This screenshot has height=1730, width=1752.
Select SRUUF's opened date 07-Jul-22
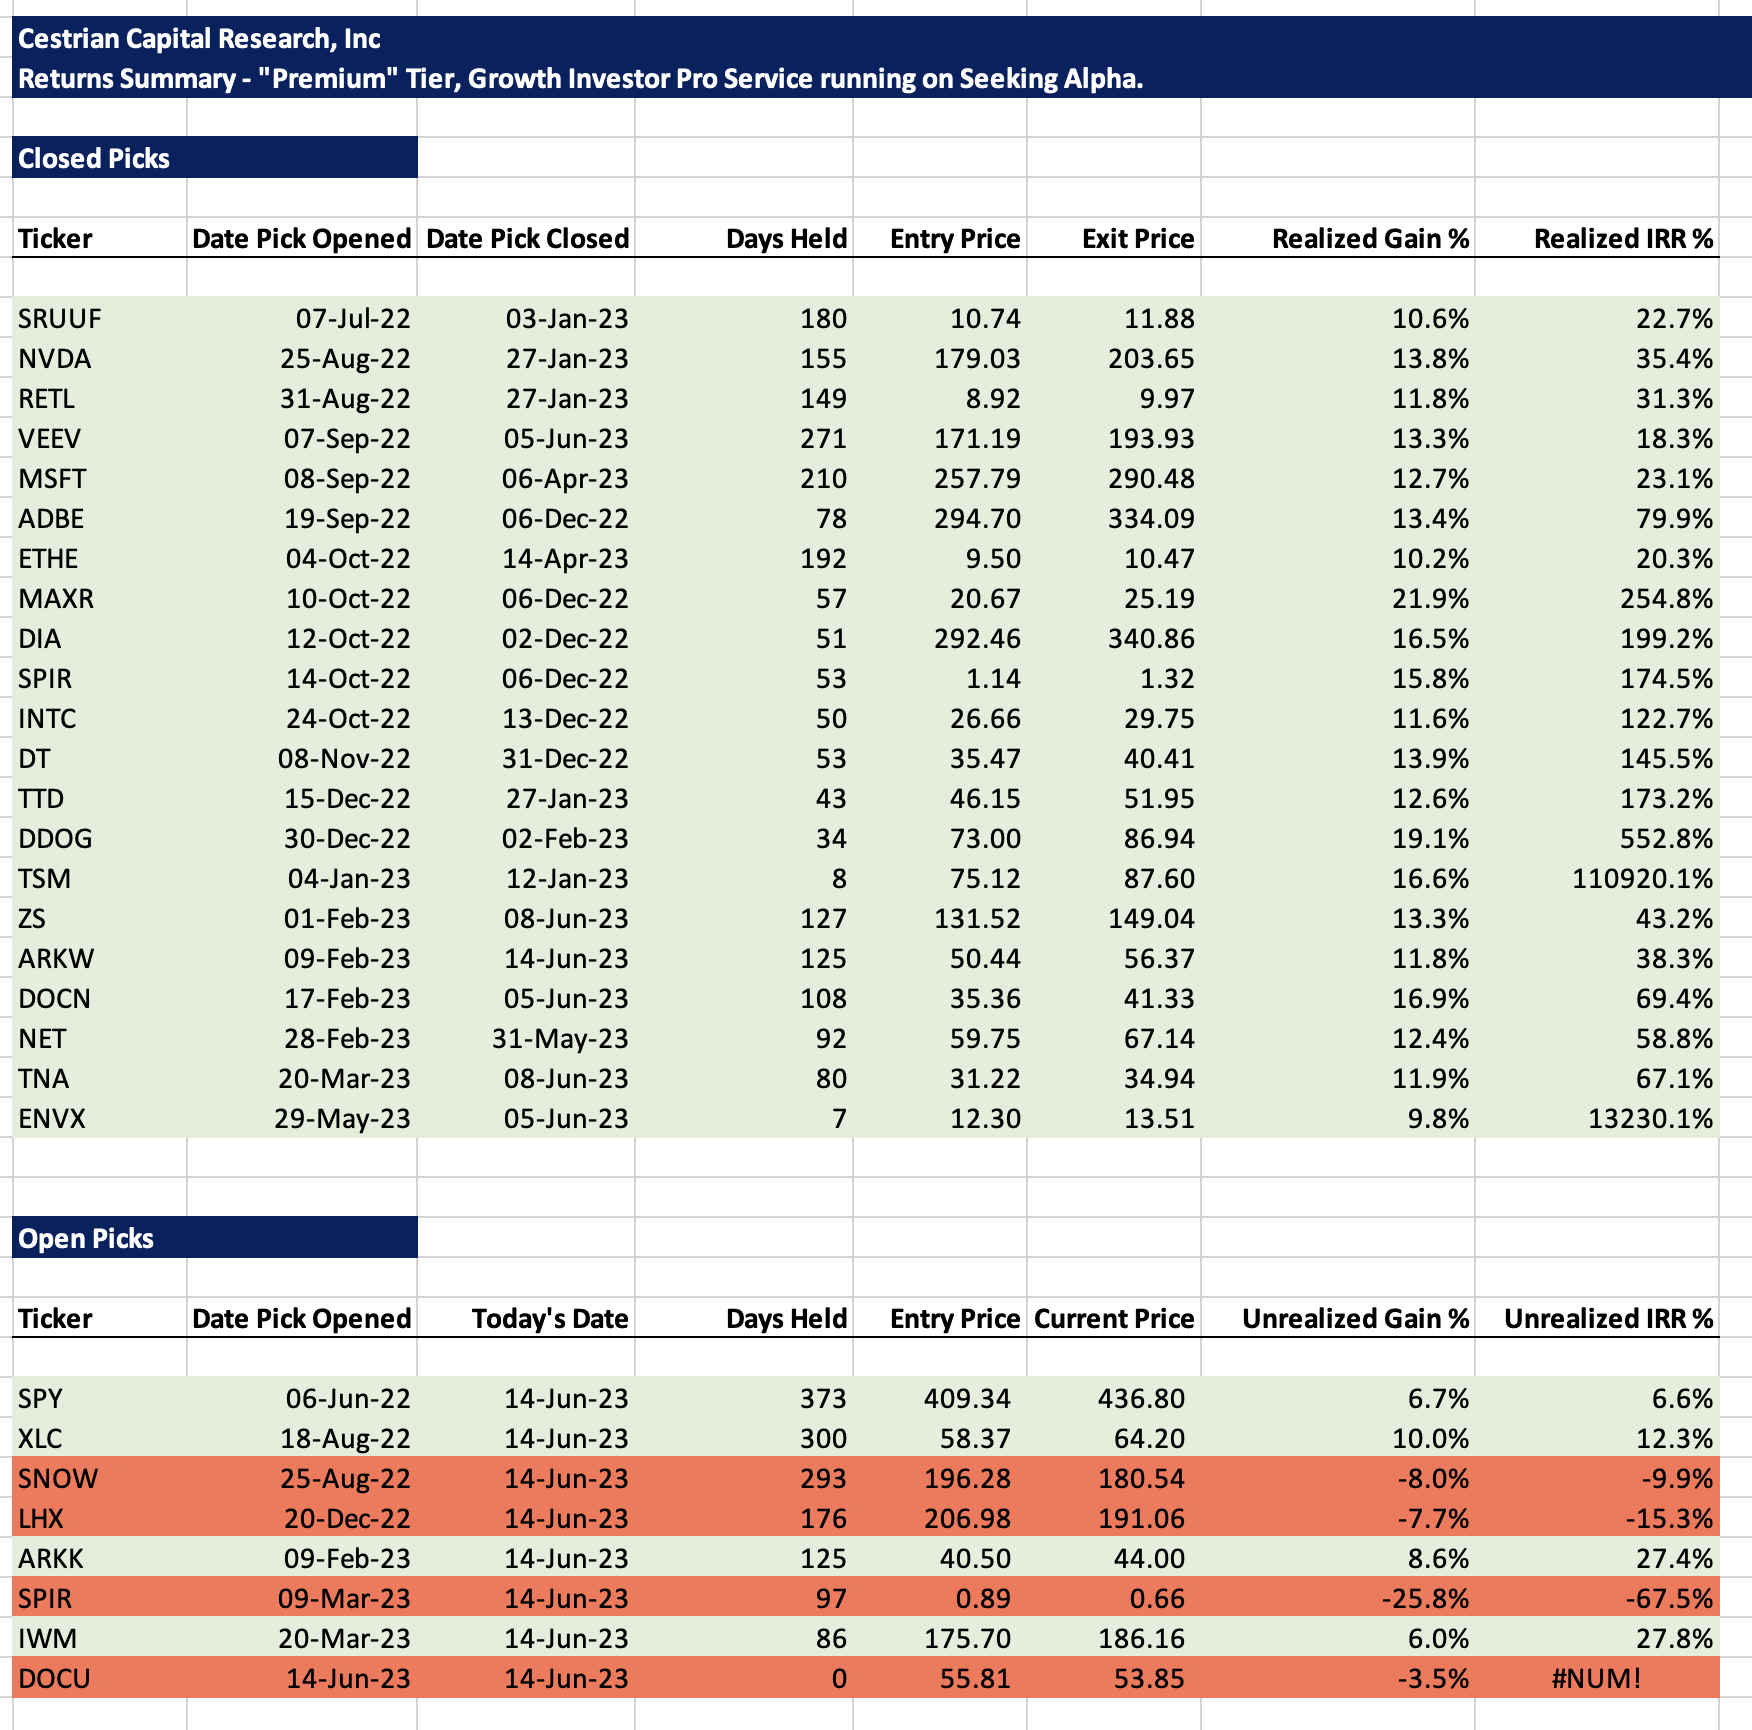[353, 319]
